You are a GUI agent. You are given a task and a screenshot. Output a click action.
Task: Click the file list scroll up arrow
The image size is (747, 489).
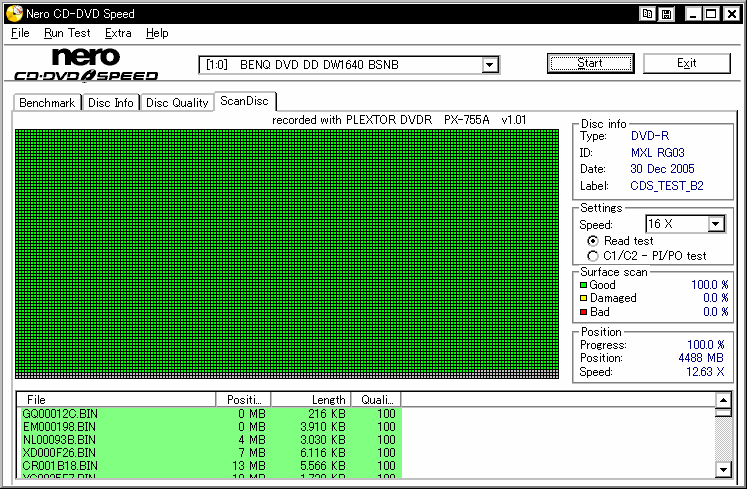[723, 400]
